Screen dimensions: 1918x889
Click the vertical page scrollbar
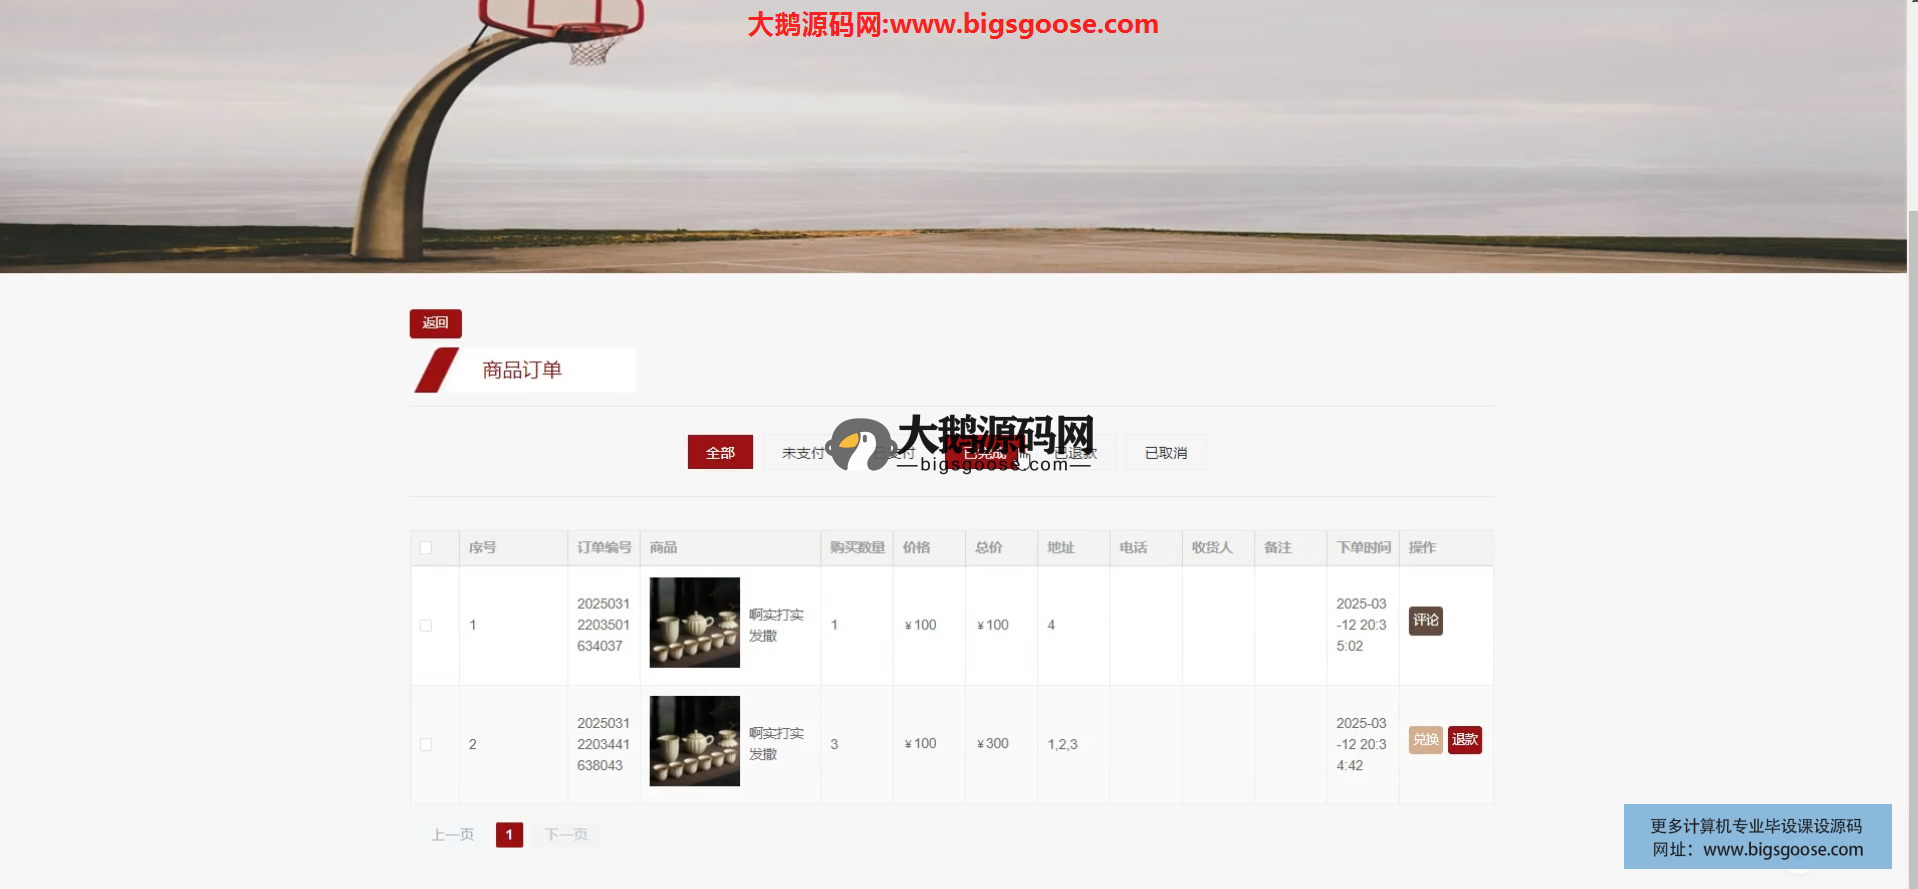(1912, 500)
